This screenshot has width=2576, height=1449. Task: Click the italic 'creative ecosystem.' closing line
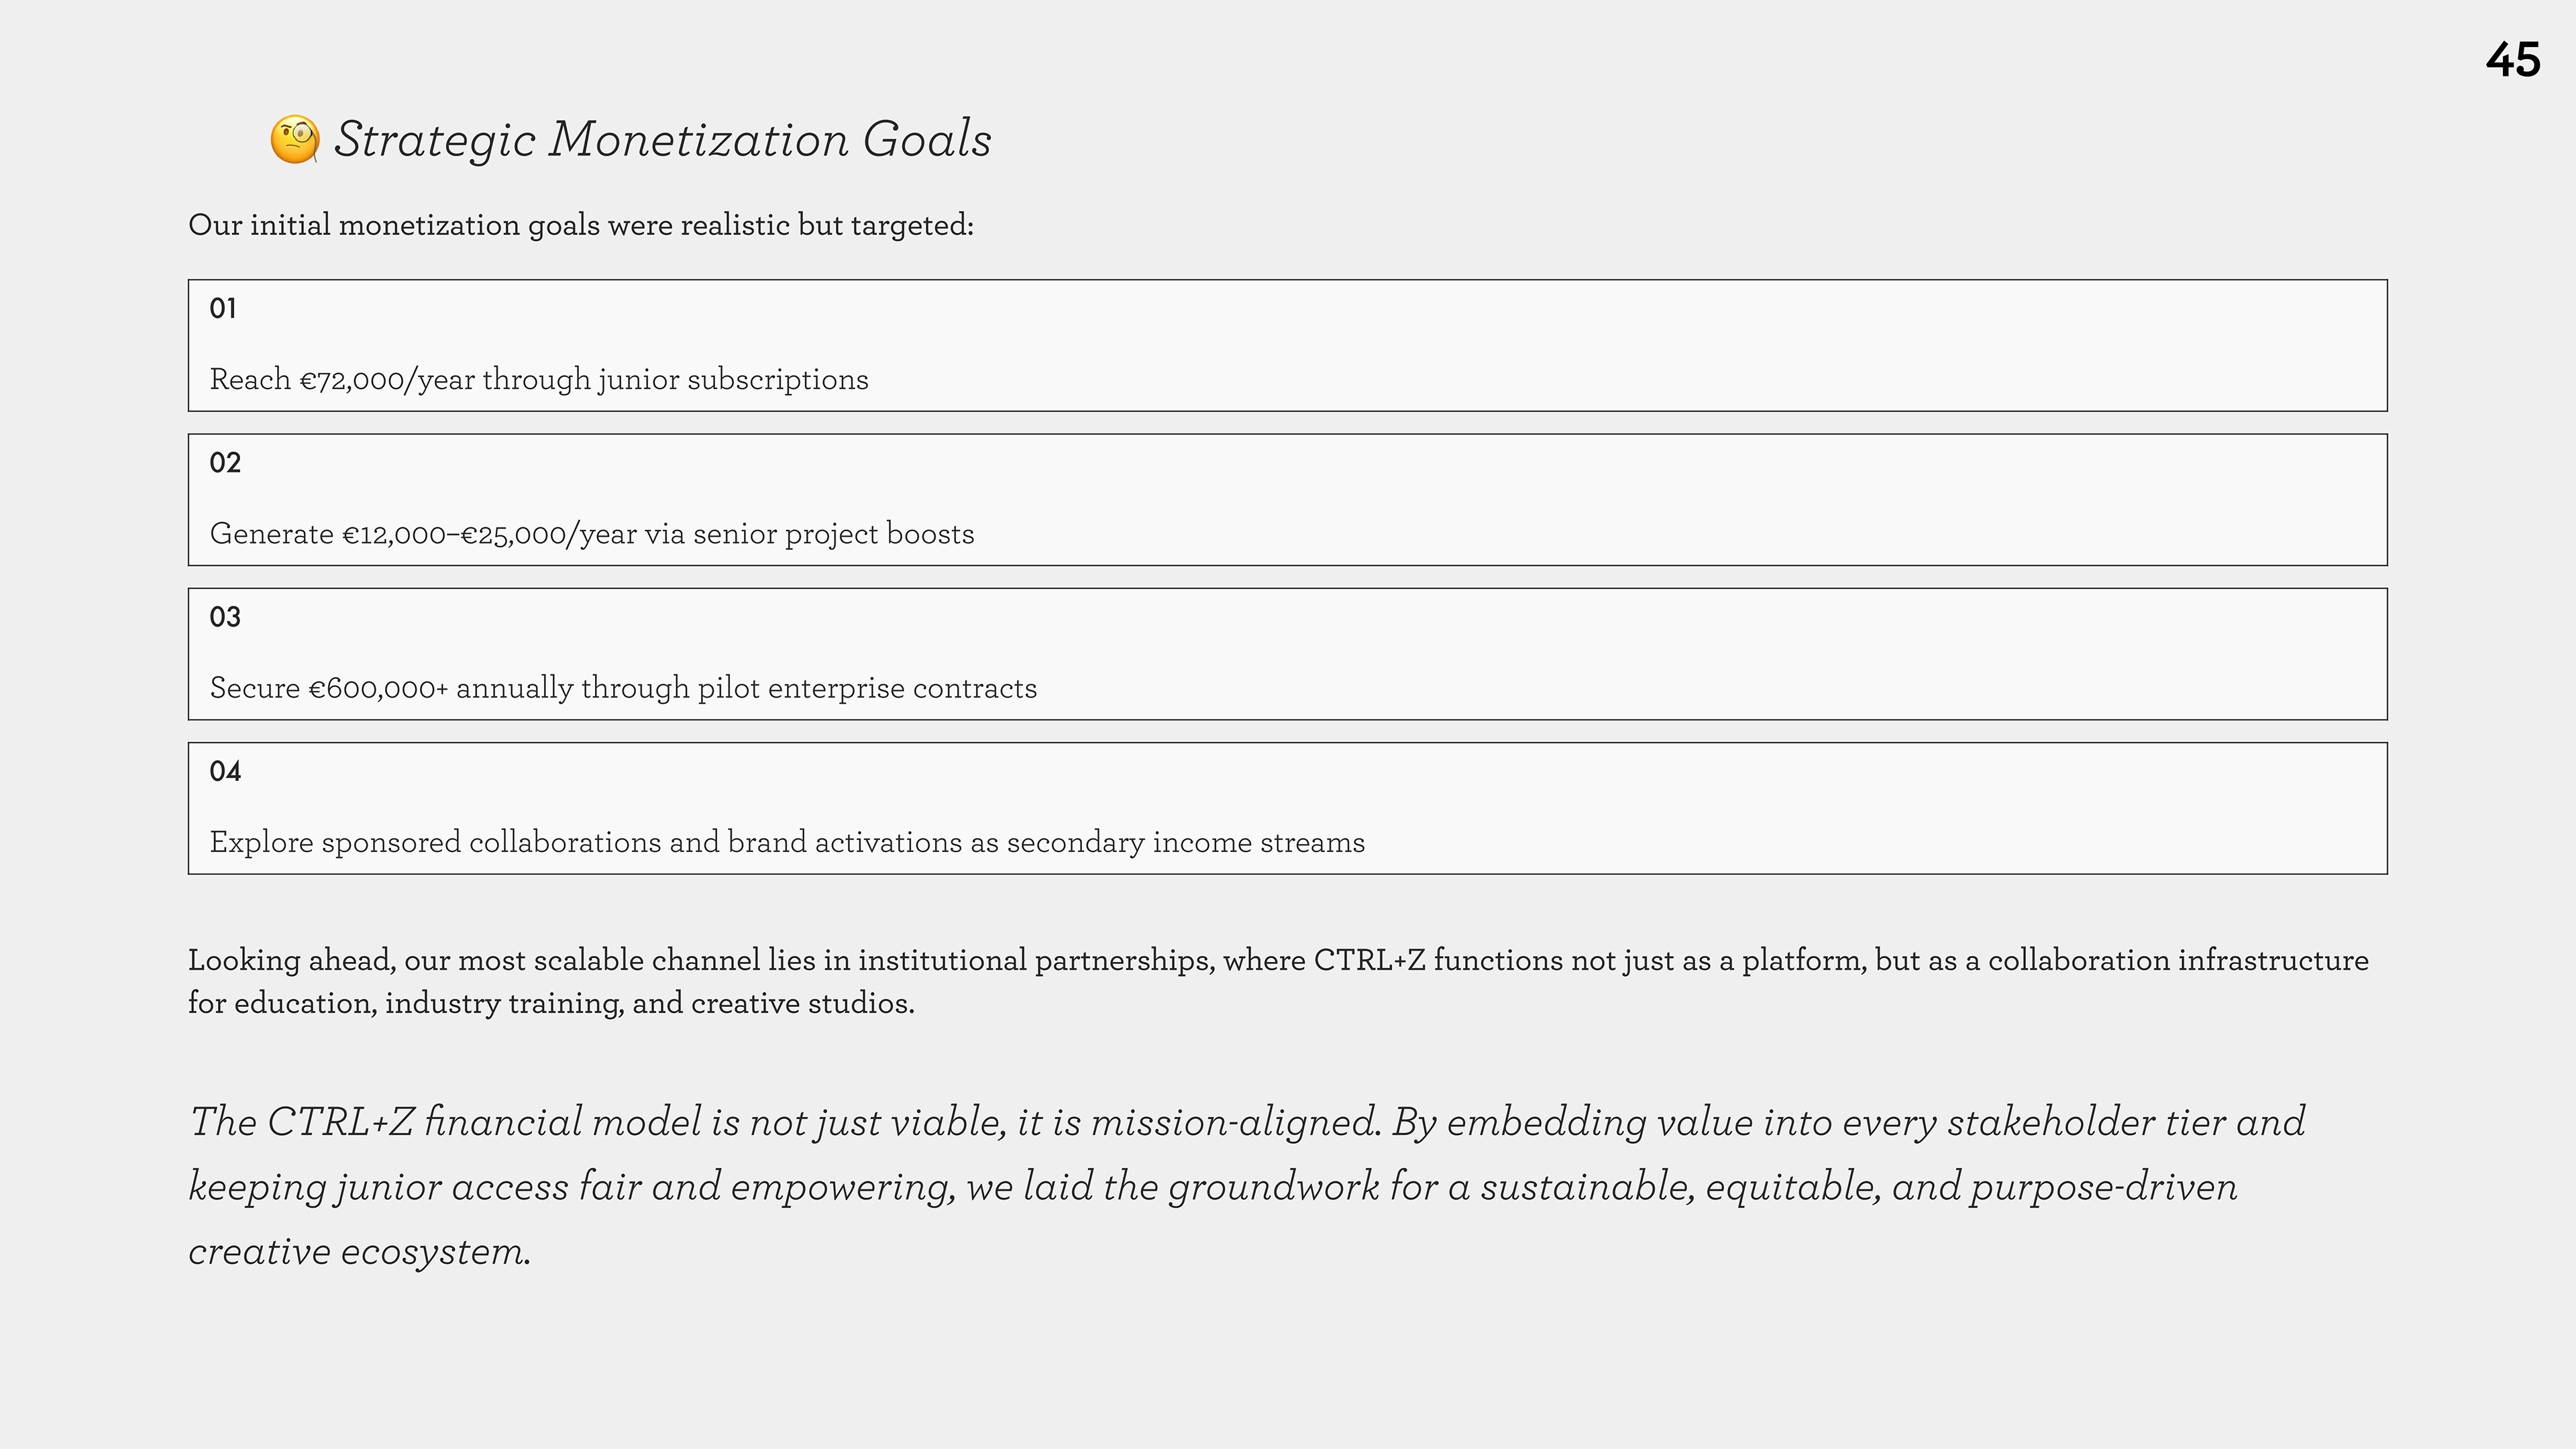[360, 1252]
